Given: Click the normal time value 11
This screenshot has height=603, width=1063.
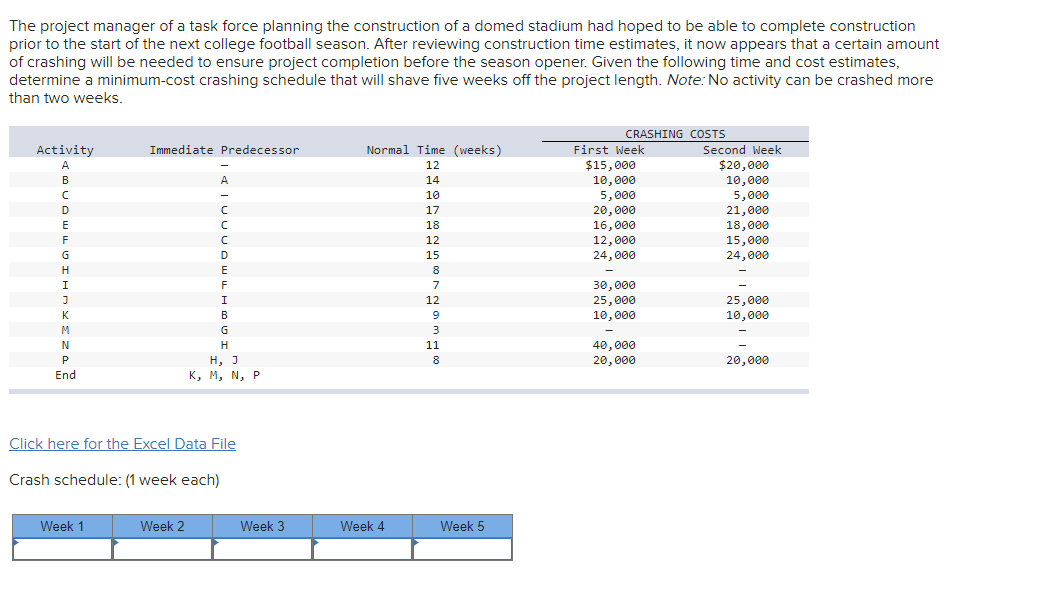Looking at the screenshot, I should tap(433, 345).
